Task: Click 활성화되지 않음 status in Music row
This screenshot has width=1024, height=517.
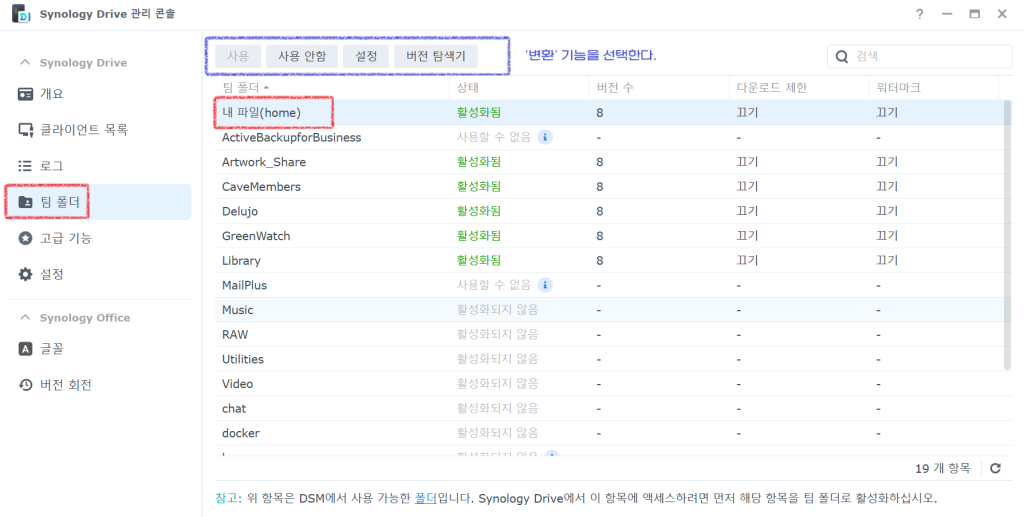Action: click(498, 309)
